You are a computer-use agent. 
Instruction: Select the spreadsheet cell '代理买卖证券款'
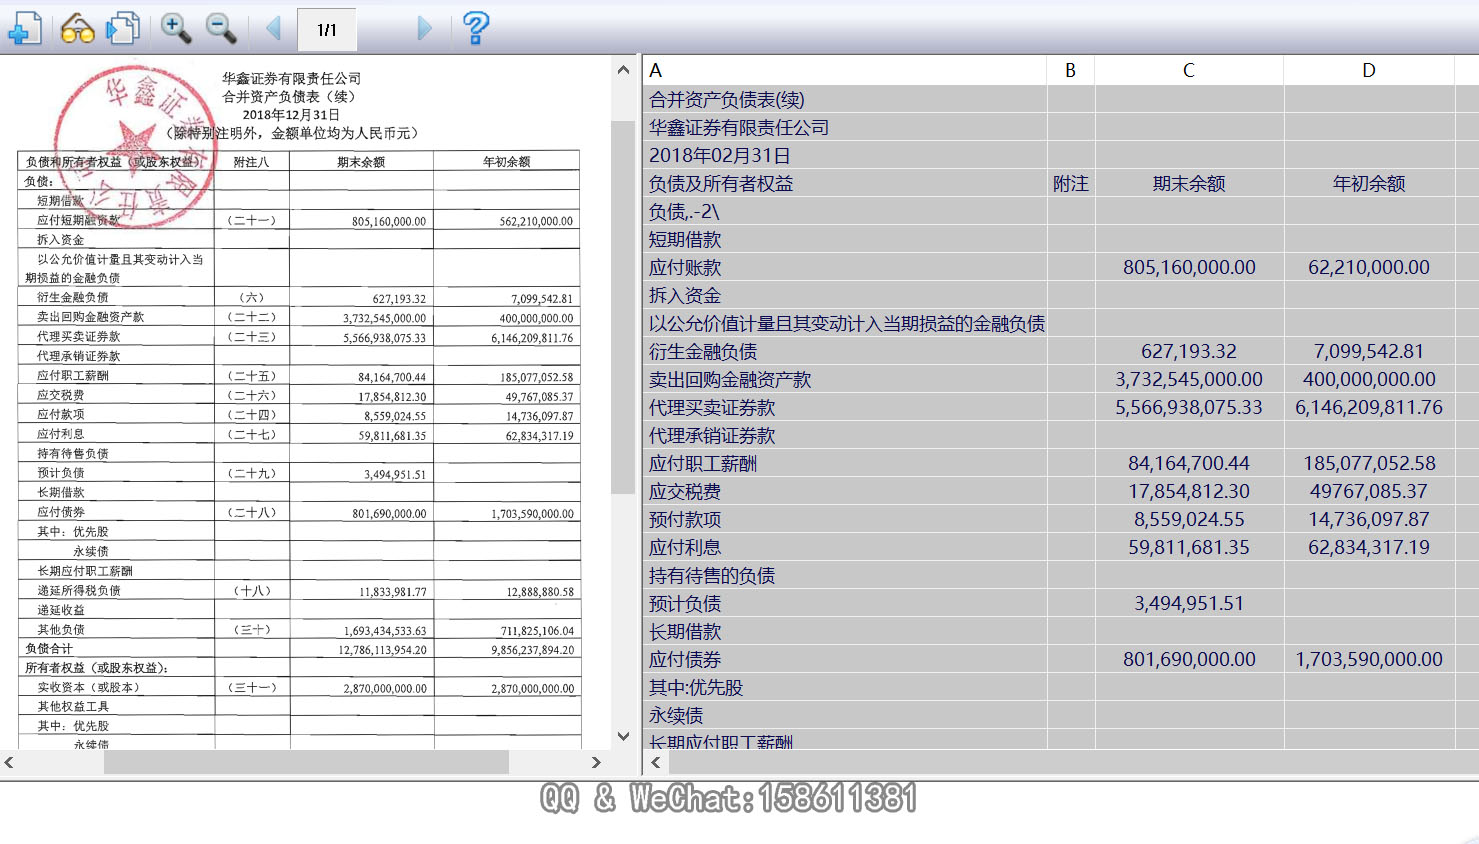point(846,407)
